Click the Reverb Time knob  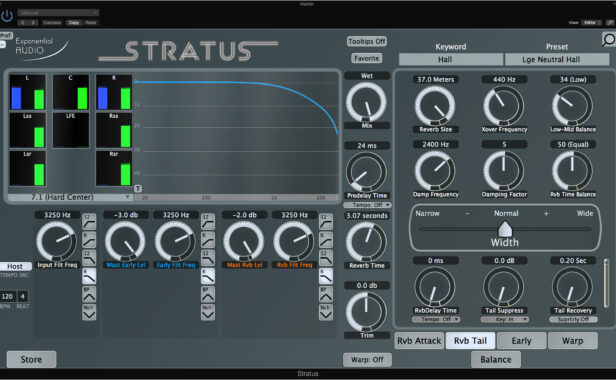click(x=367, y=241)
